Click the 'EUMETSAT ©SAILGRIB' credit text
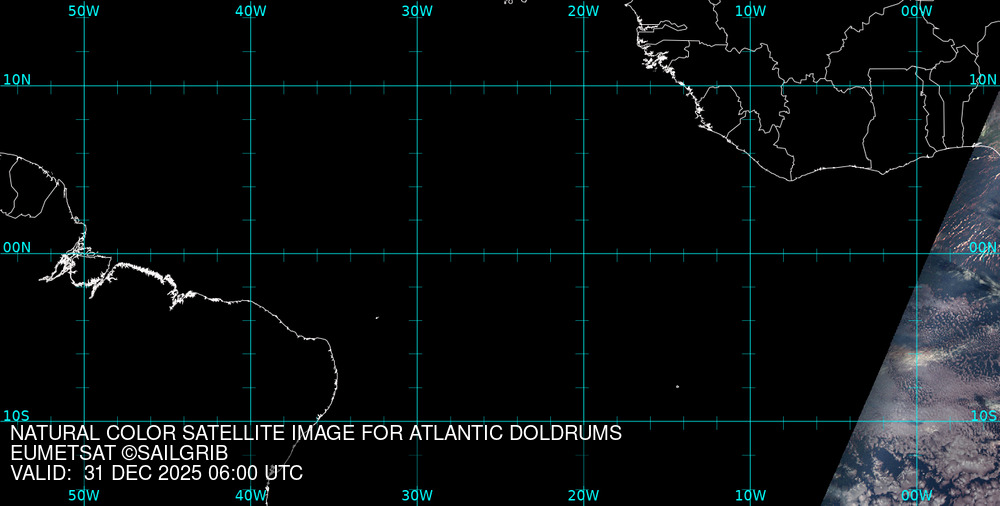1000x506 pixels. (119, 453)
